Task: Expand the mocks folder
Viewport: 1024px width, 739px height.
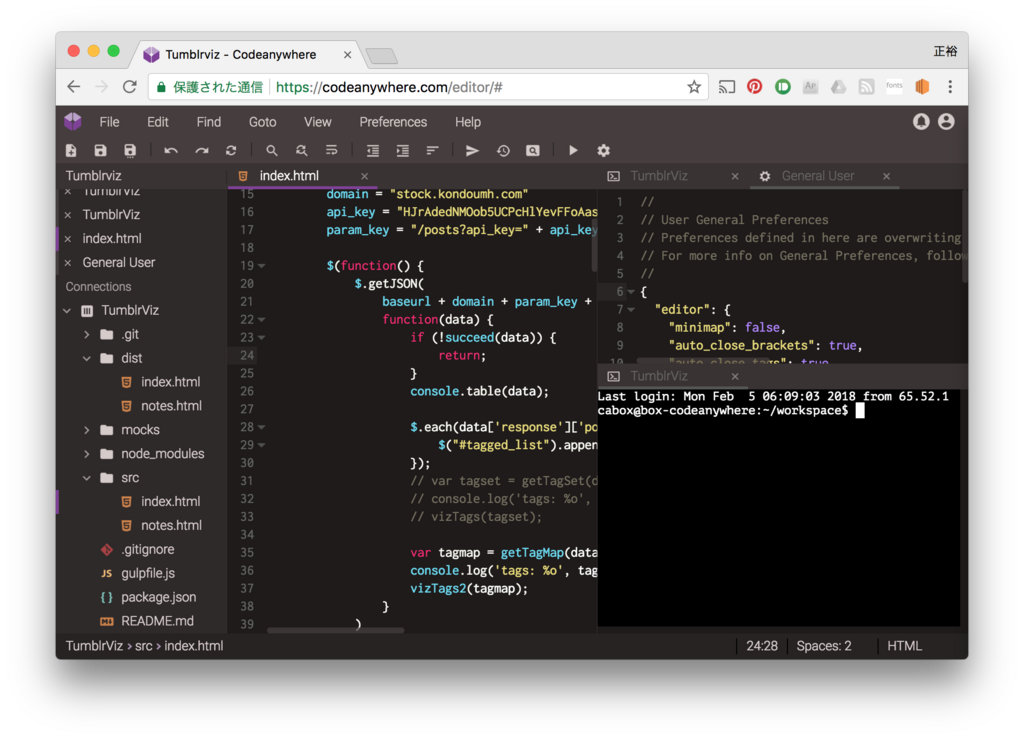Action: coord(86,430)
